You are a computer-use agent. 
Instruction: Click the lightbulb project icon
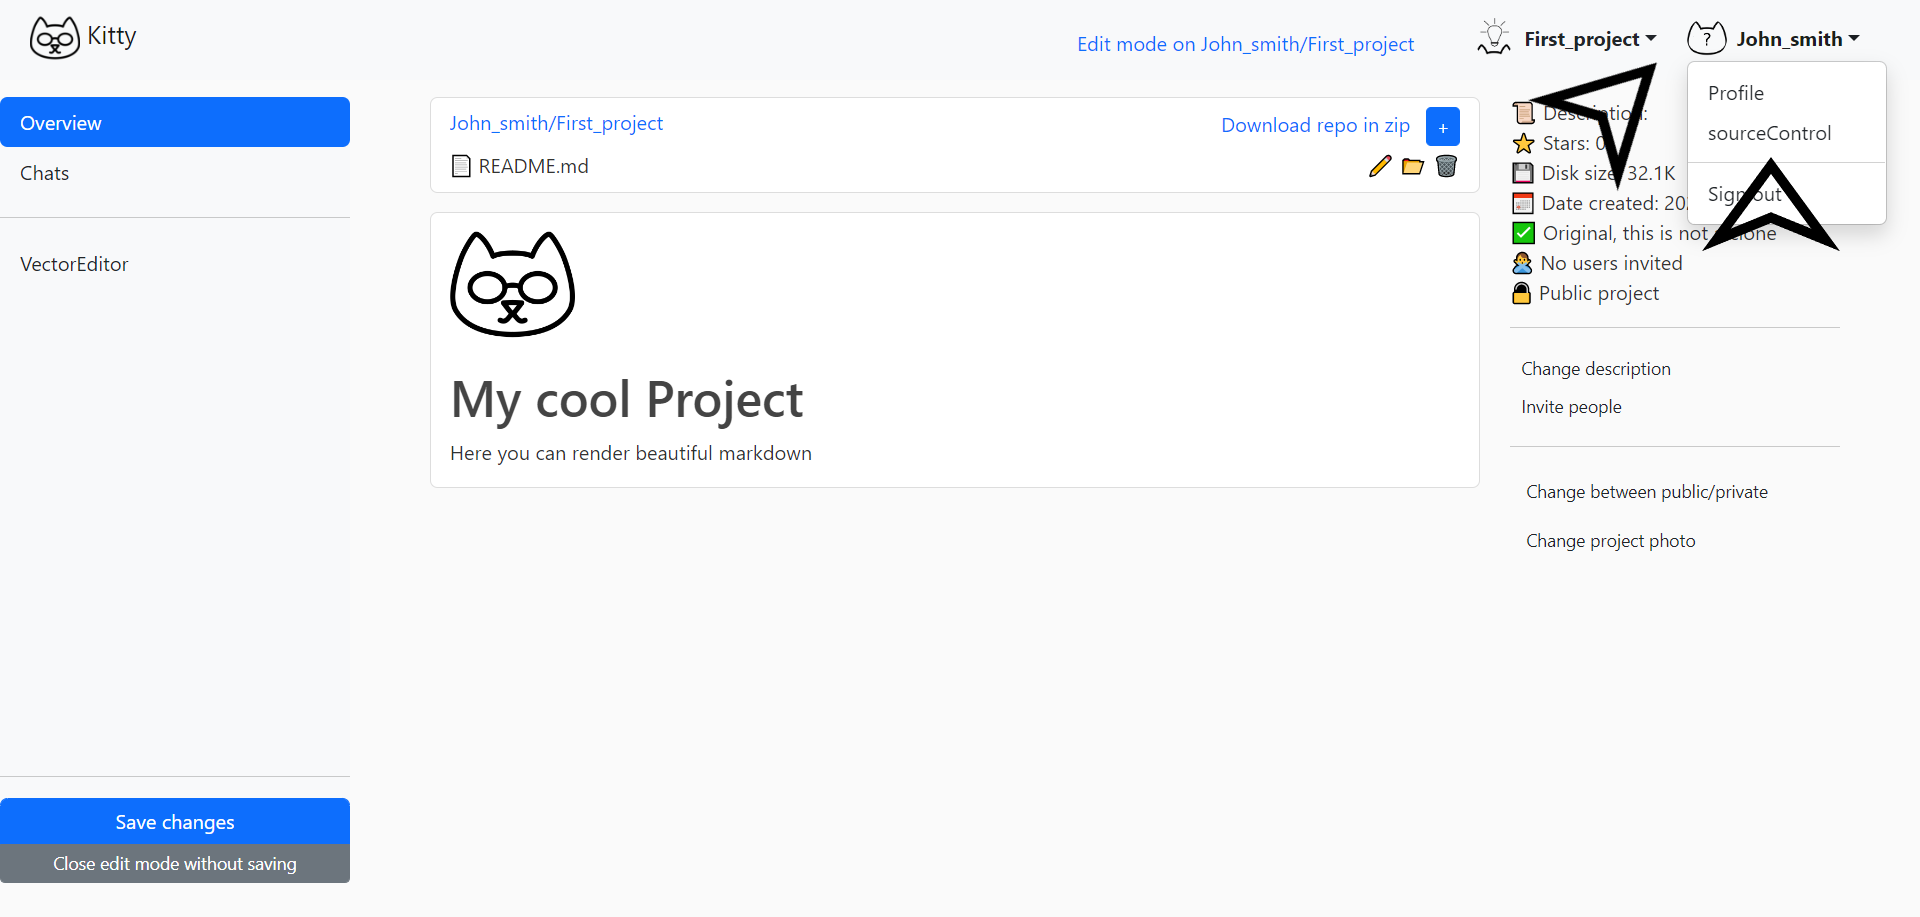tap(1494, 38)
